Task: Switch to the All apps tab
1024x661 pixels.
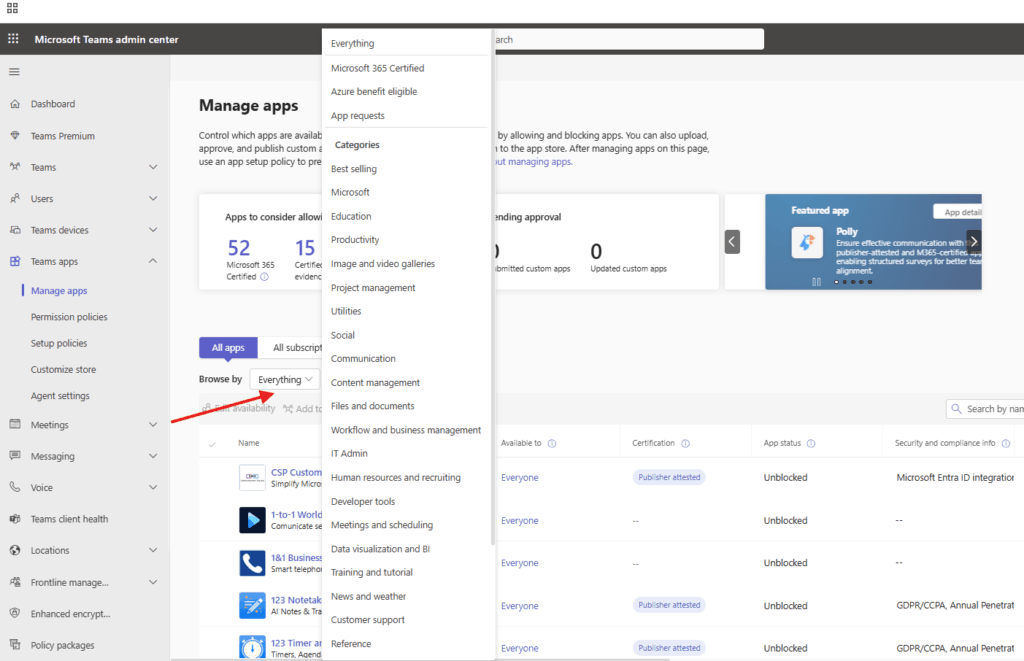Action: tap(228, 348)
